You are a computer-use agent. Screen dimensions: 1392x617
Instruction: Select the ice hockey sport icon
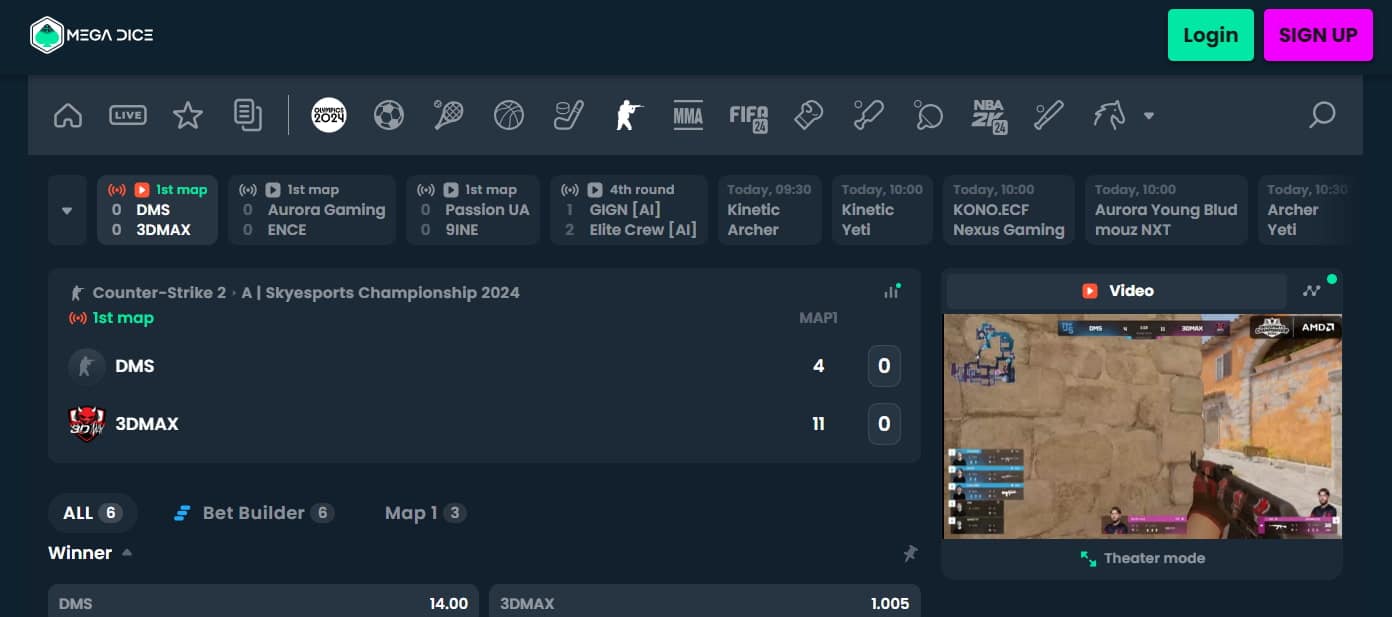point(569,116)
